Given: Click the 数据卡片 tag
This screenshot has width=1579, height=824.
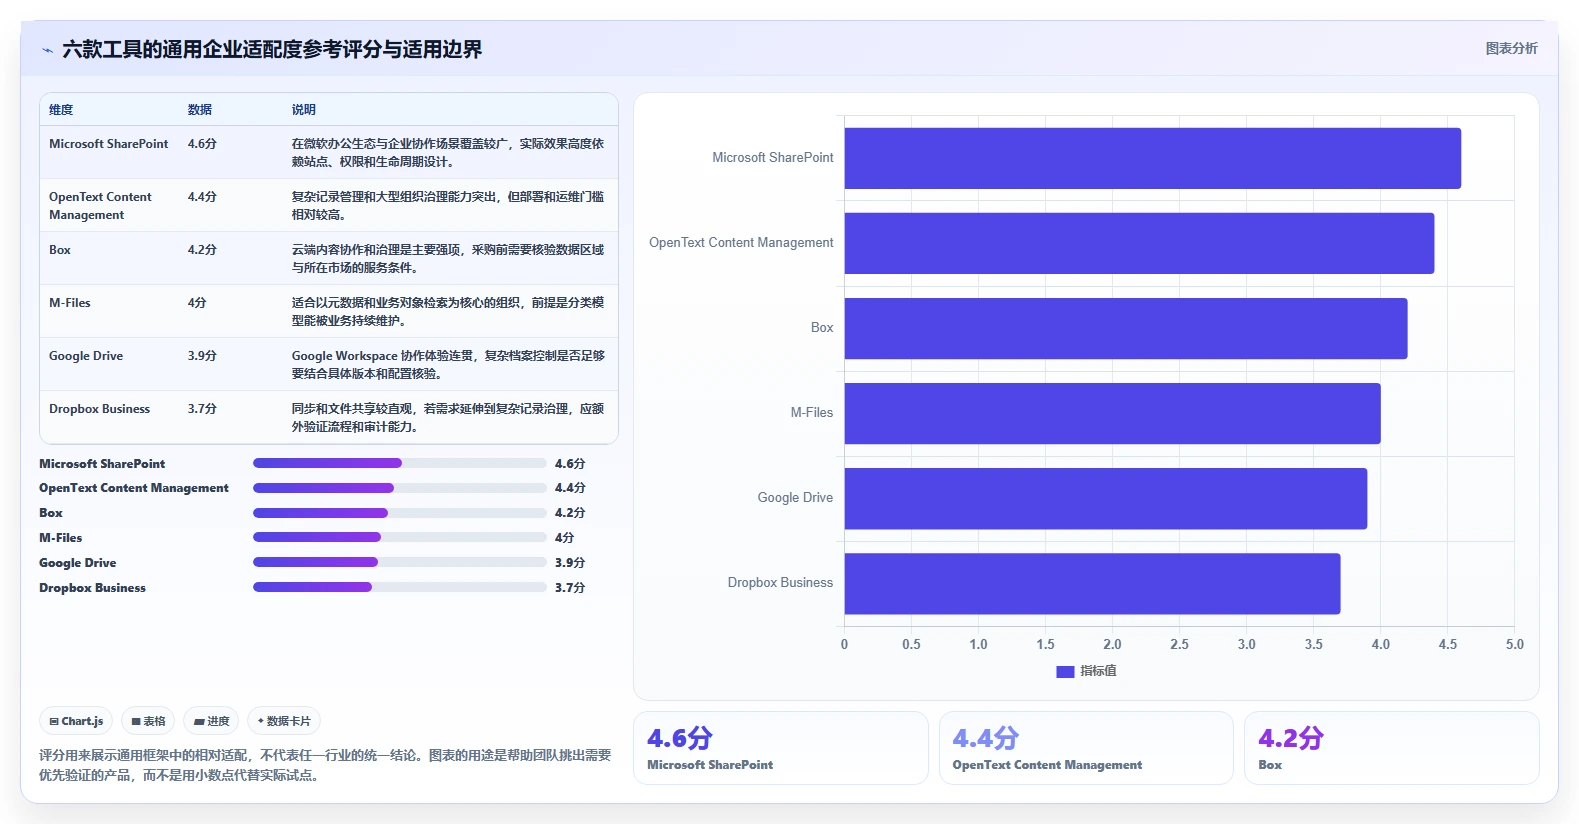Looking at the screenshot, I should tap(284, 721).
